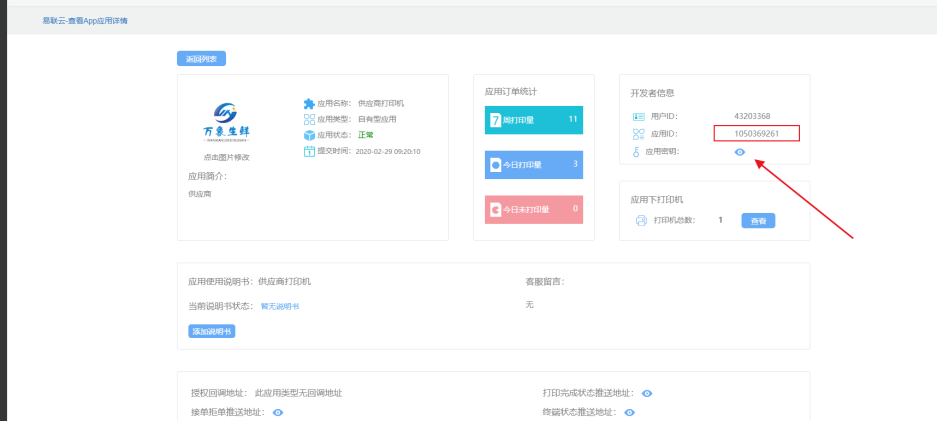Click the cube icon beside 应用状态
Viewport: 937px width, 421px height.
click(309, 135)
